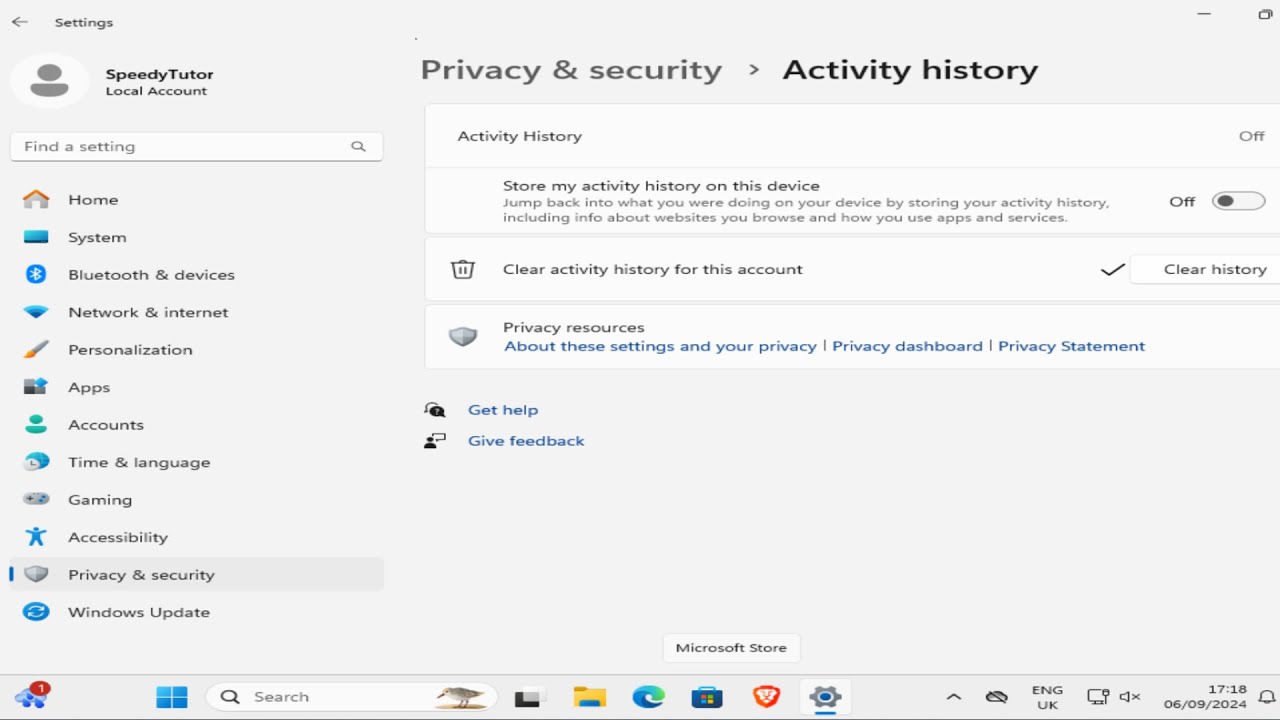This screenshot has height=720, width=1280.
Task: Click the System monitor icon
Action: 36,237
